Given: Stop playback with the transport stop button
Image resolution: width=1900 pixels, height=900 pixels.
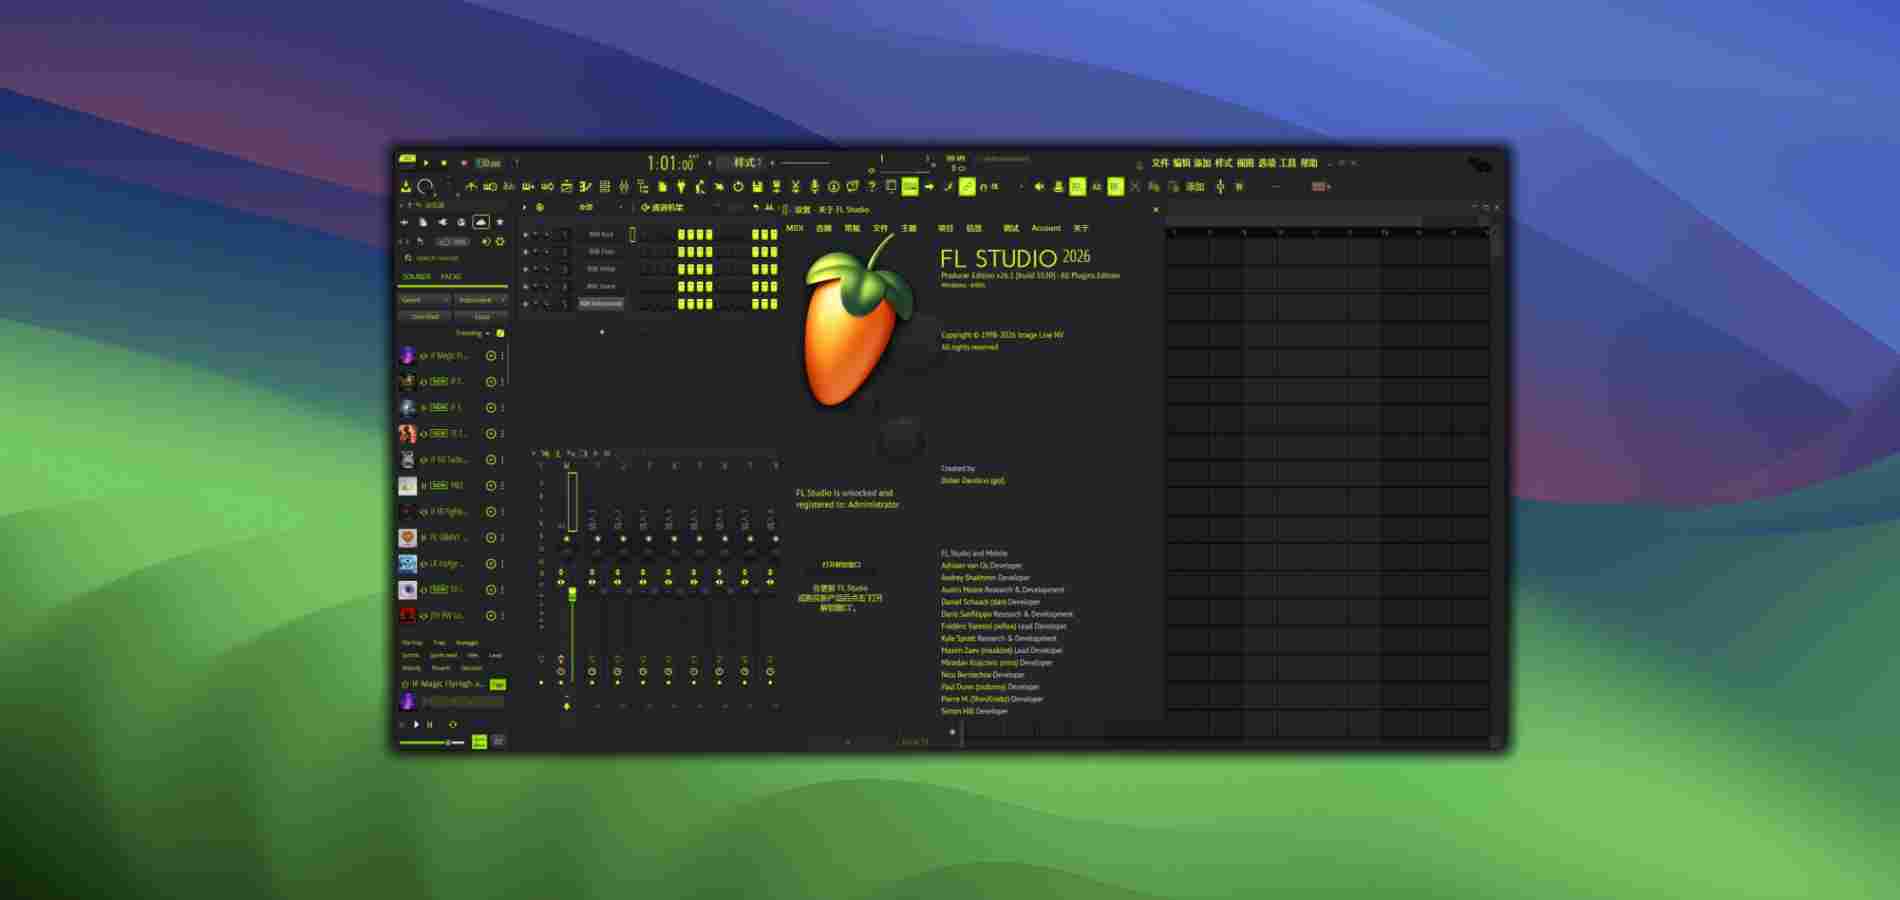Looking at the screenshot, I should click(444, 162).
